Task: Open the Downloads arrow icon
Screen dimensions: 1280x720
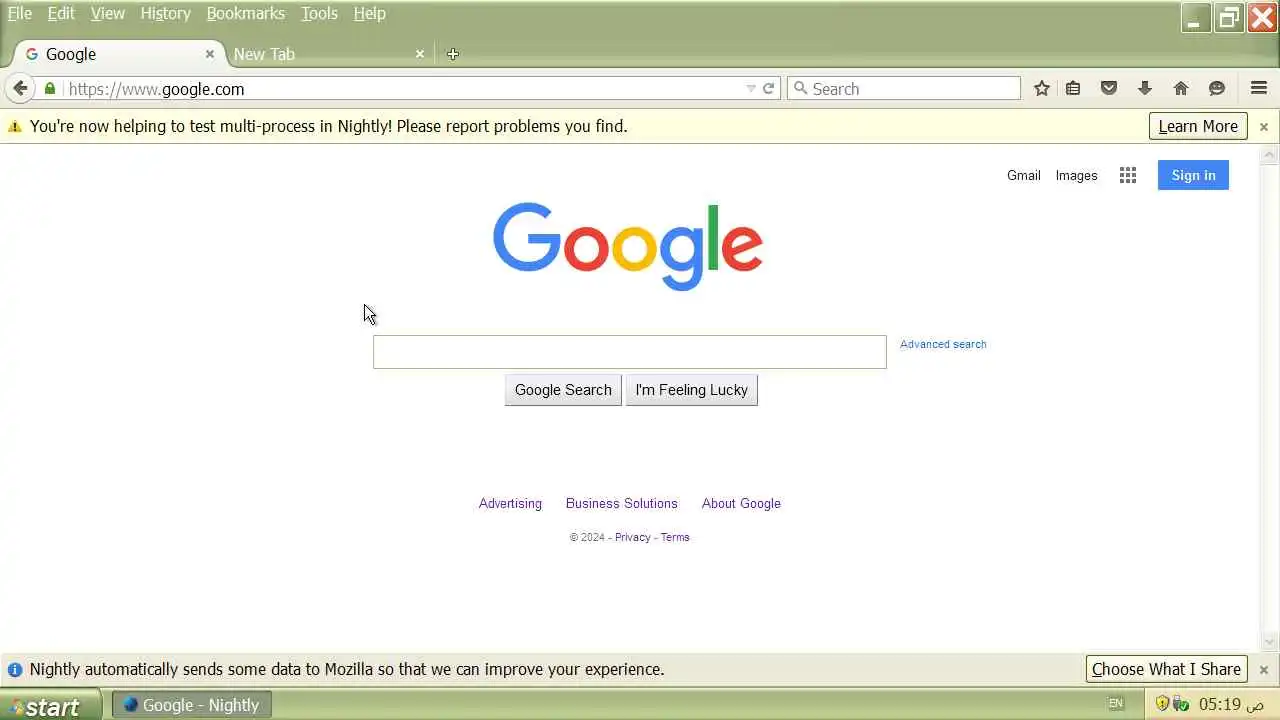Action: tap(1145, 88)
